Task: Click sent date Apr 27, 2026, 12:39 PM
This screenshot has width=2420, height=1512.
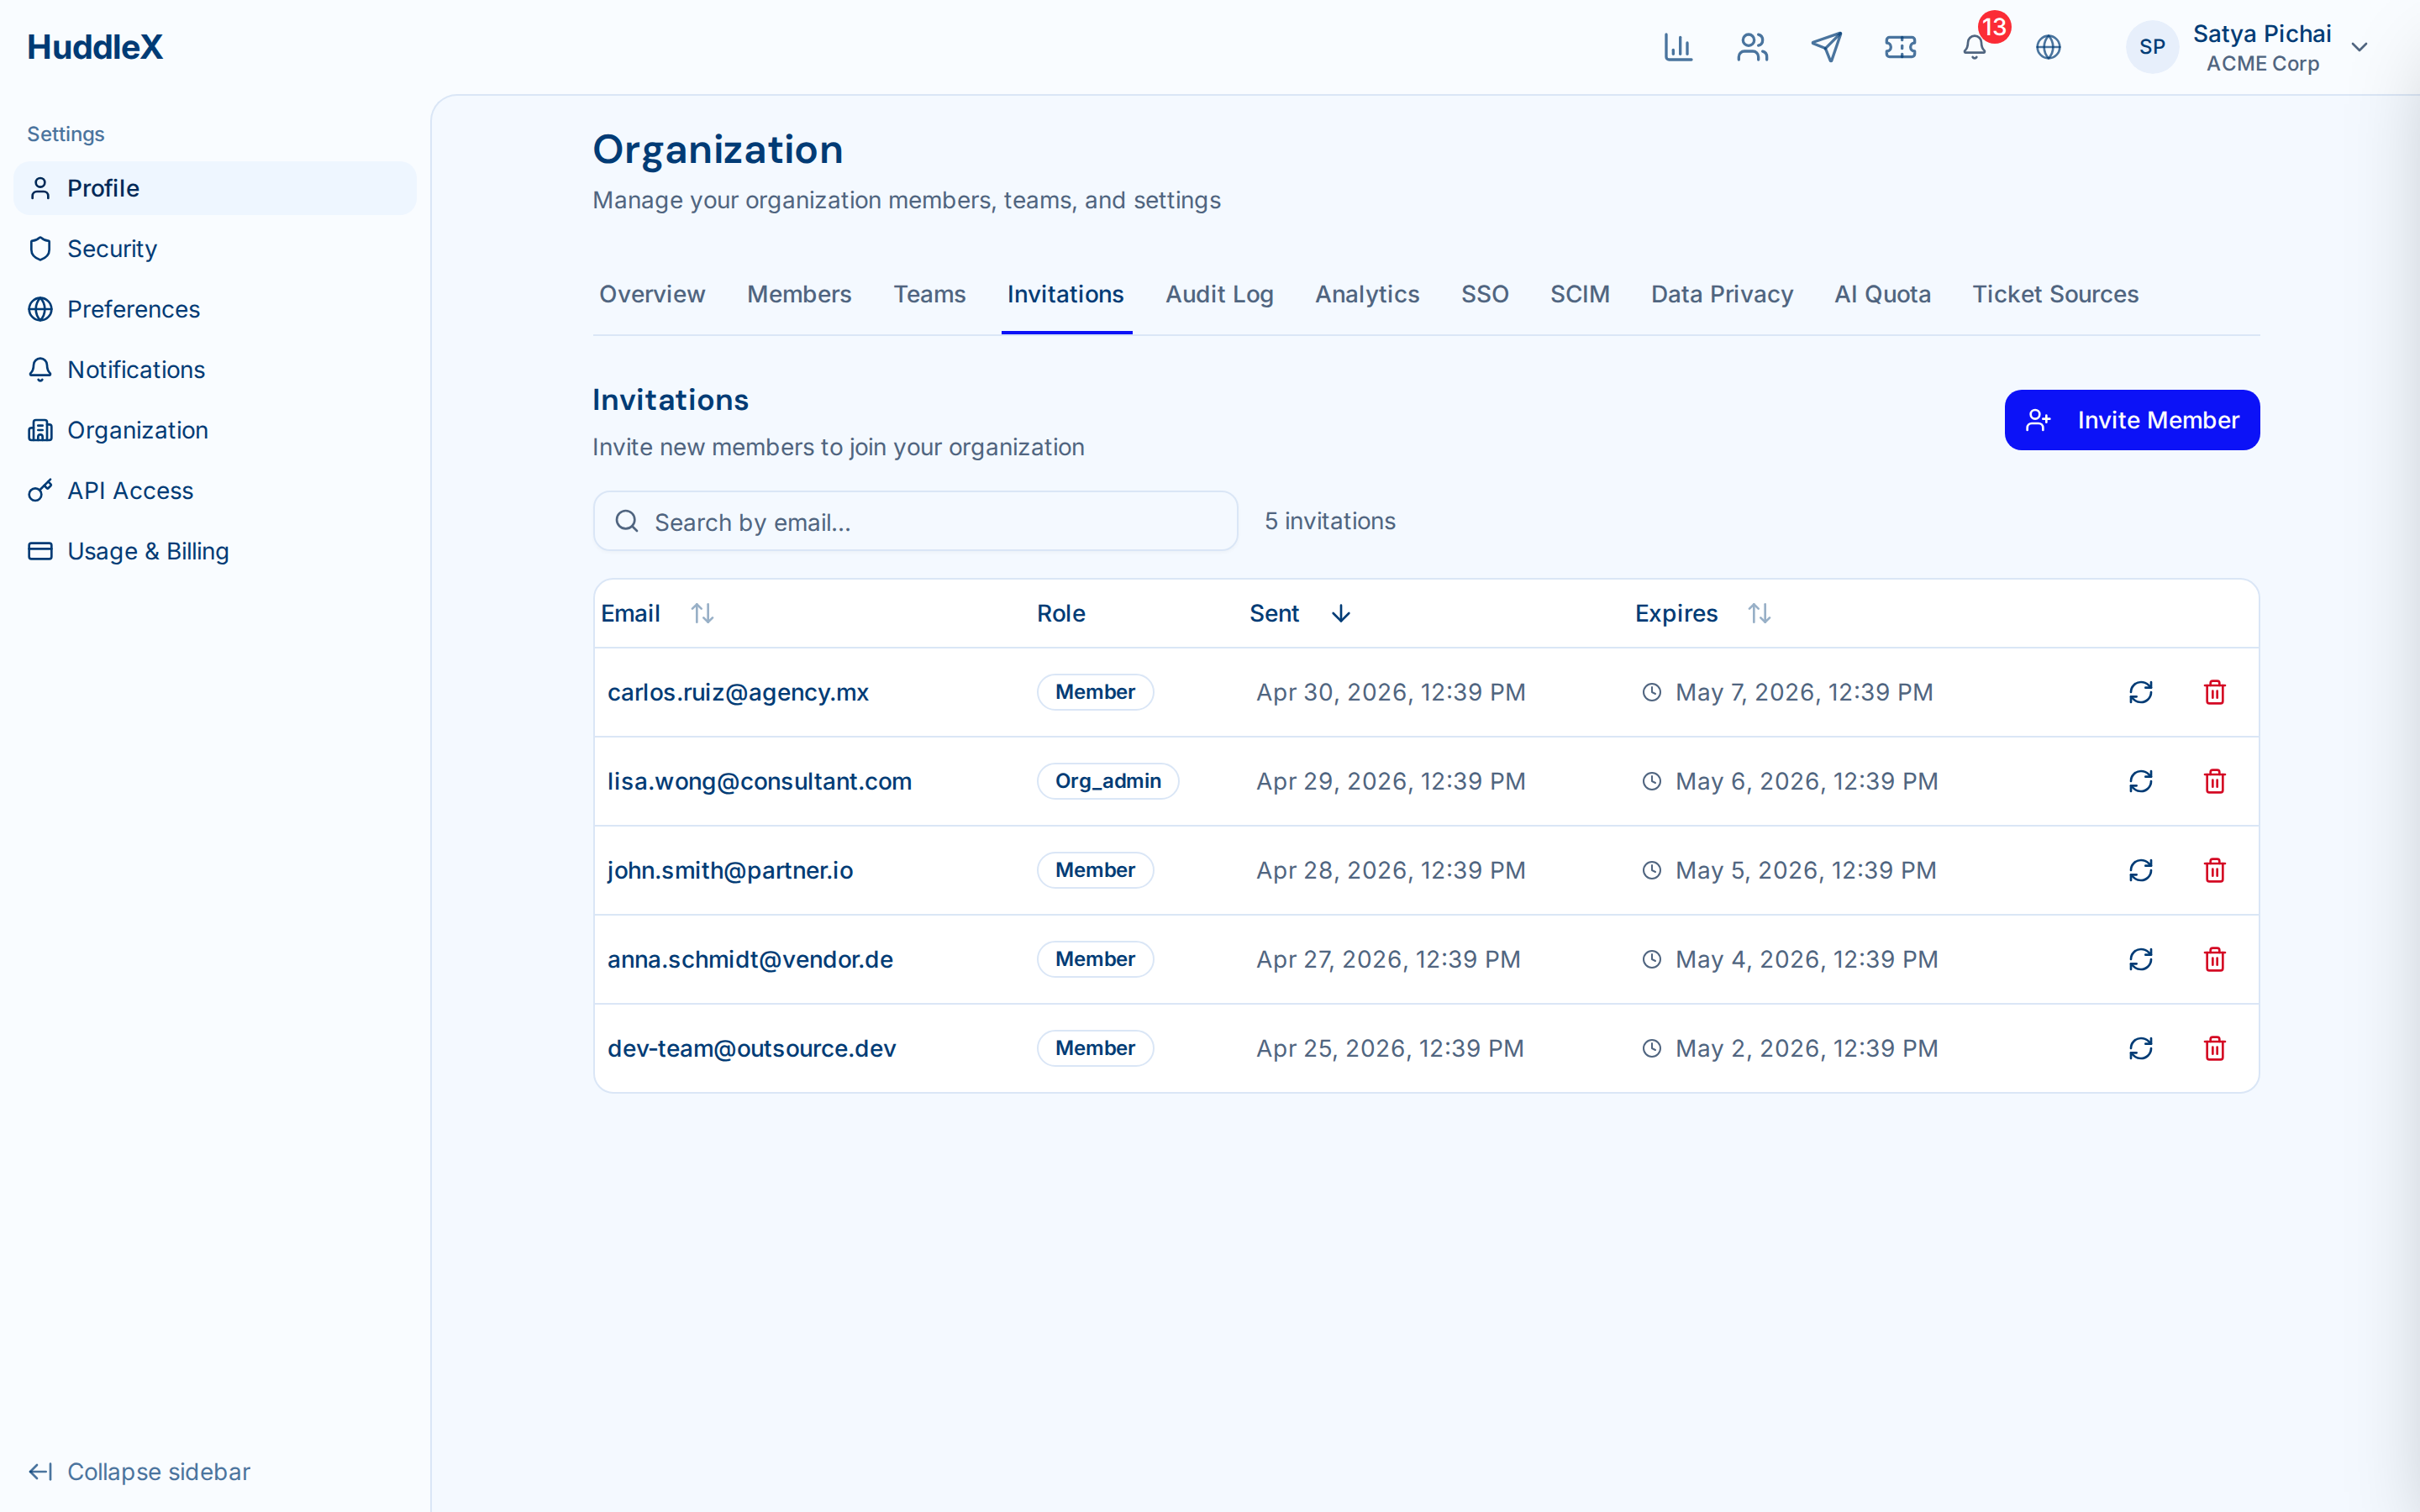Action: point(1388,959)
